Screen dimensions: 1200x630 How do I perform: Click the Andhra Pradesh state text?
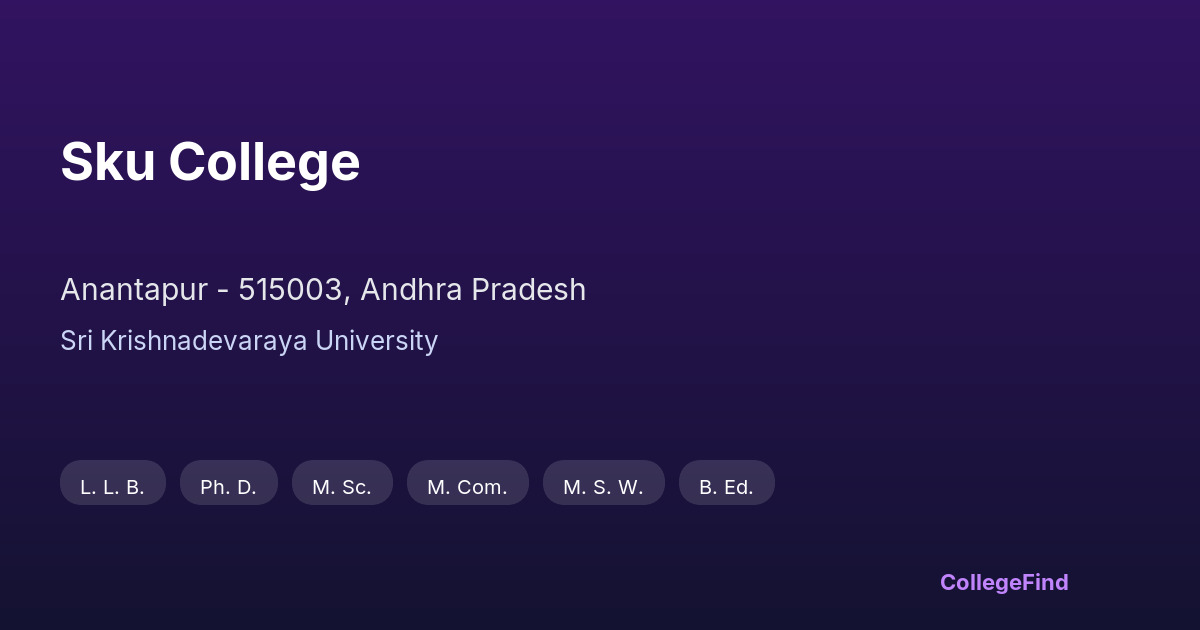click(473, 290)
